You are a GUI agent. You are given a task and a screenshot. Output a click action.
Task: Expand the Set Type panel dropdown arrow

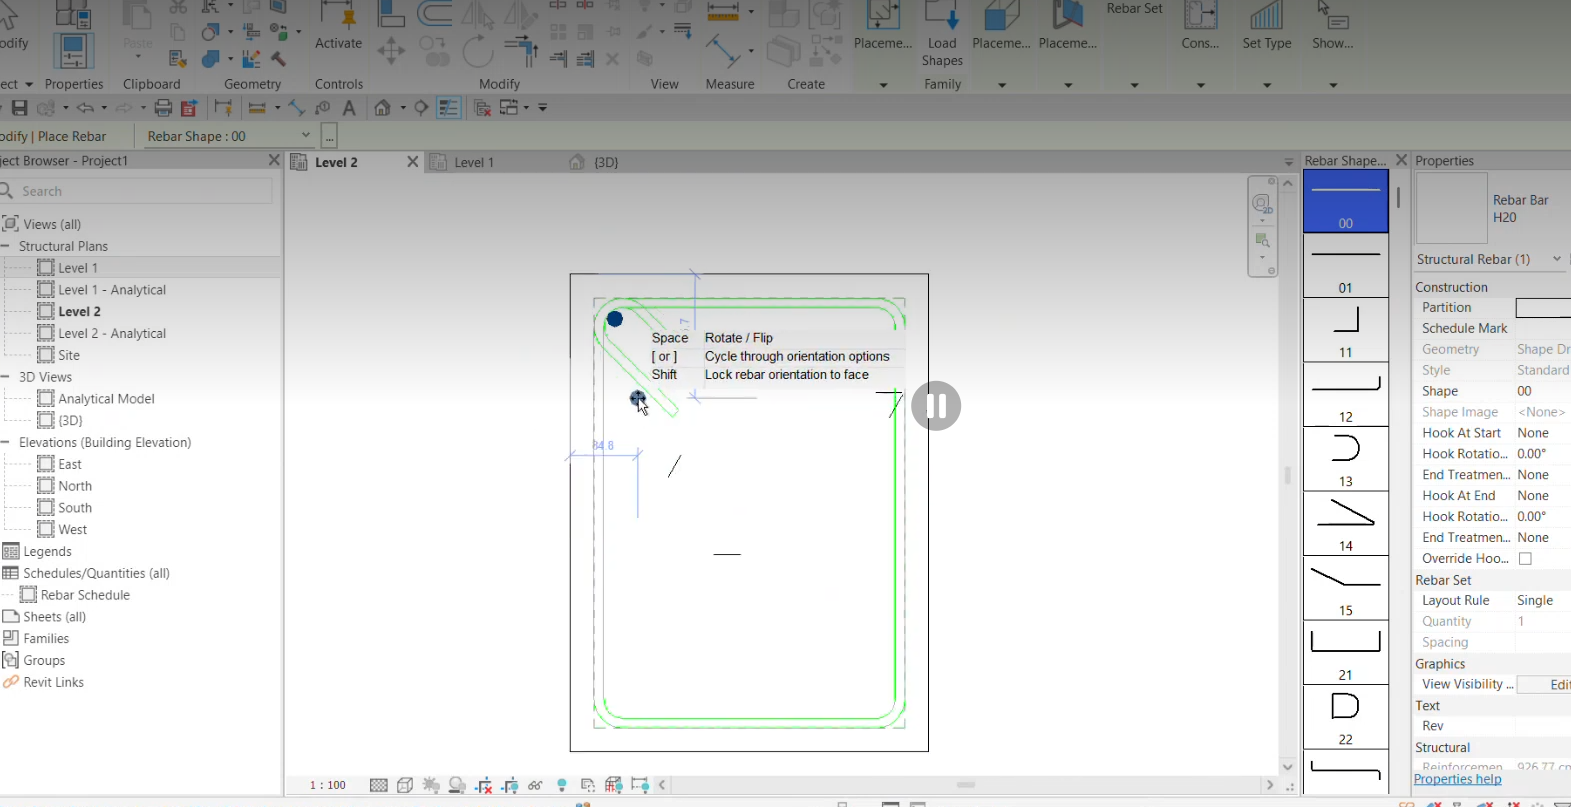point(1267,85)
